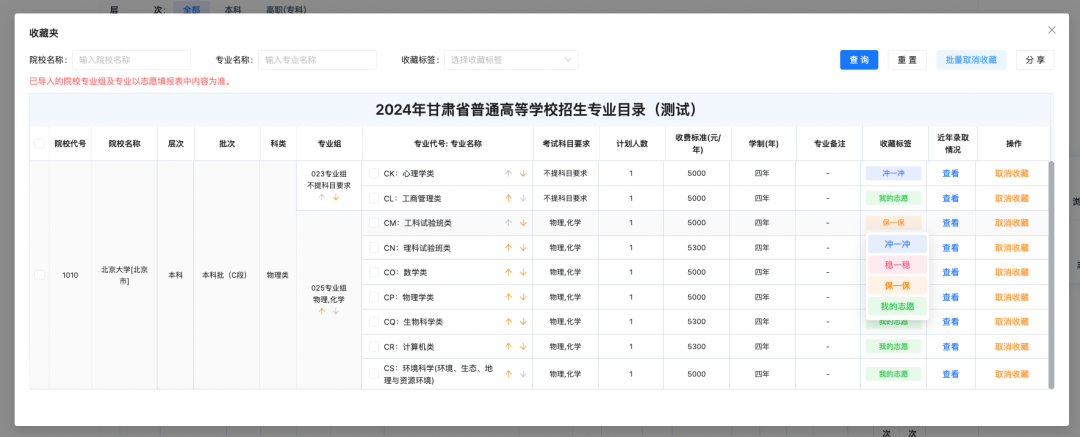
Task: Move CQ 生物科学类 up with arrow
Action: click(x=508, y=322)
